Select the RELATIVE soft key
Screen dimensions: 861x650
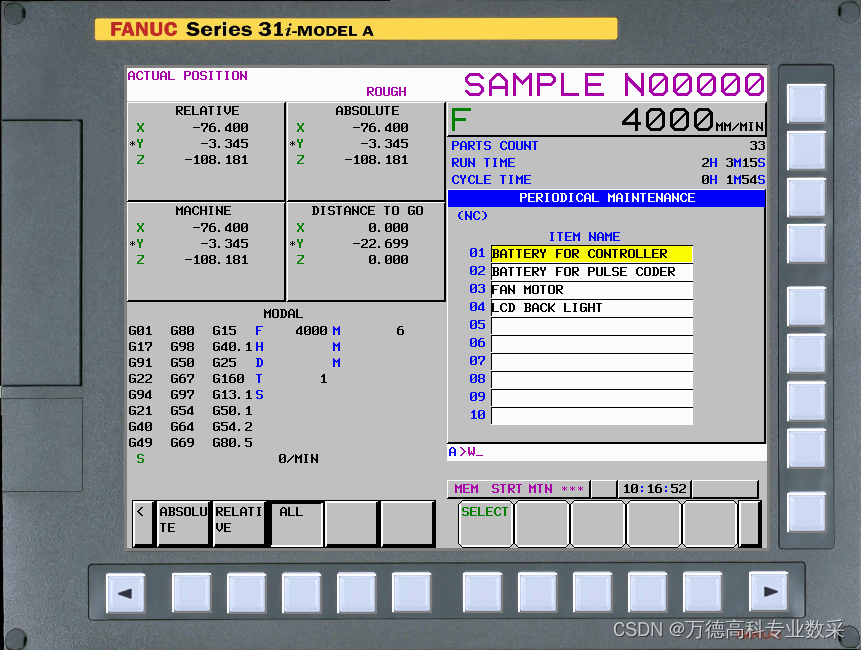(239, 524)
